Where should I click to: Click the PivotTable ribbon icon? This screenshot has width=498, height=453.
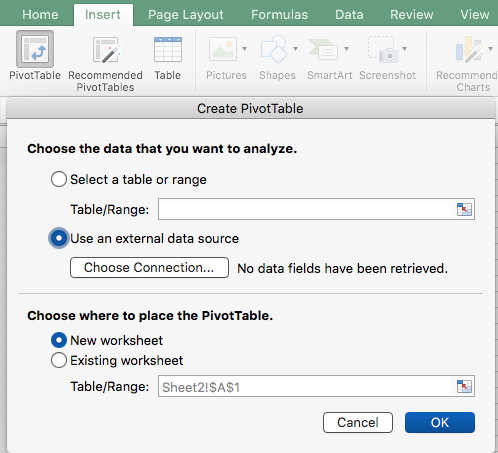(35, 49)
